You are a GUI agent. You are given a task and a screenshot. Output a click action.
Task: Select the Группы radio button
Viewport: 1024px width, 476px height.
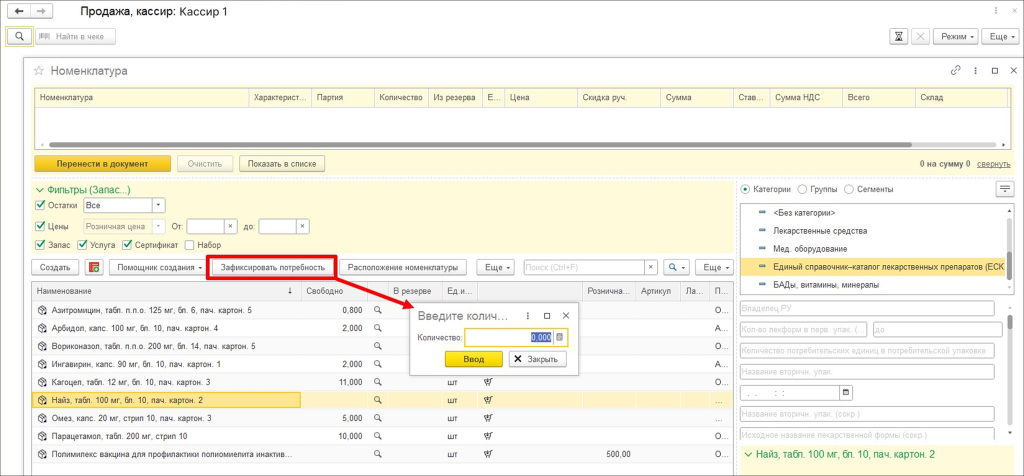point(801,189)
